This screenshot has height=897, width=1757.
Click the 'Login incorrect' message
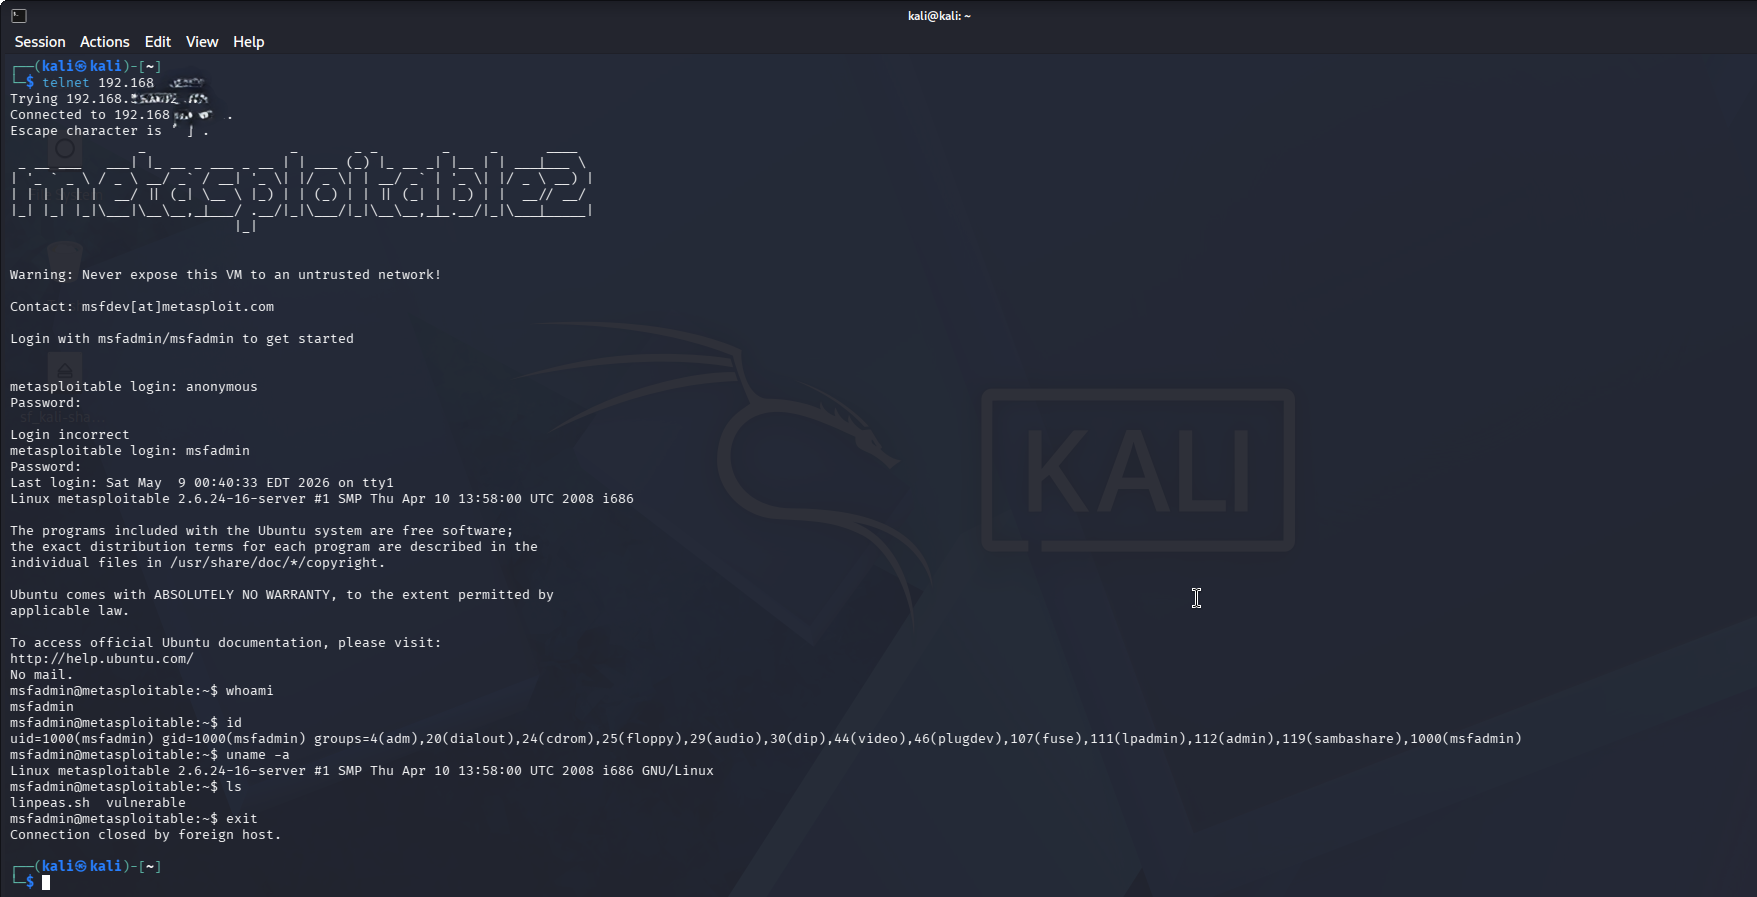[x=70, y=435]
